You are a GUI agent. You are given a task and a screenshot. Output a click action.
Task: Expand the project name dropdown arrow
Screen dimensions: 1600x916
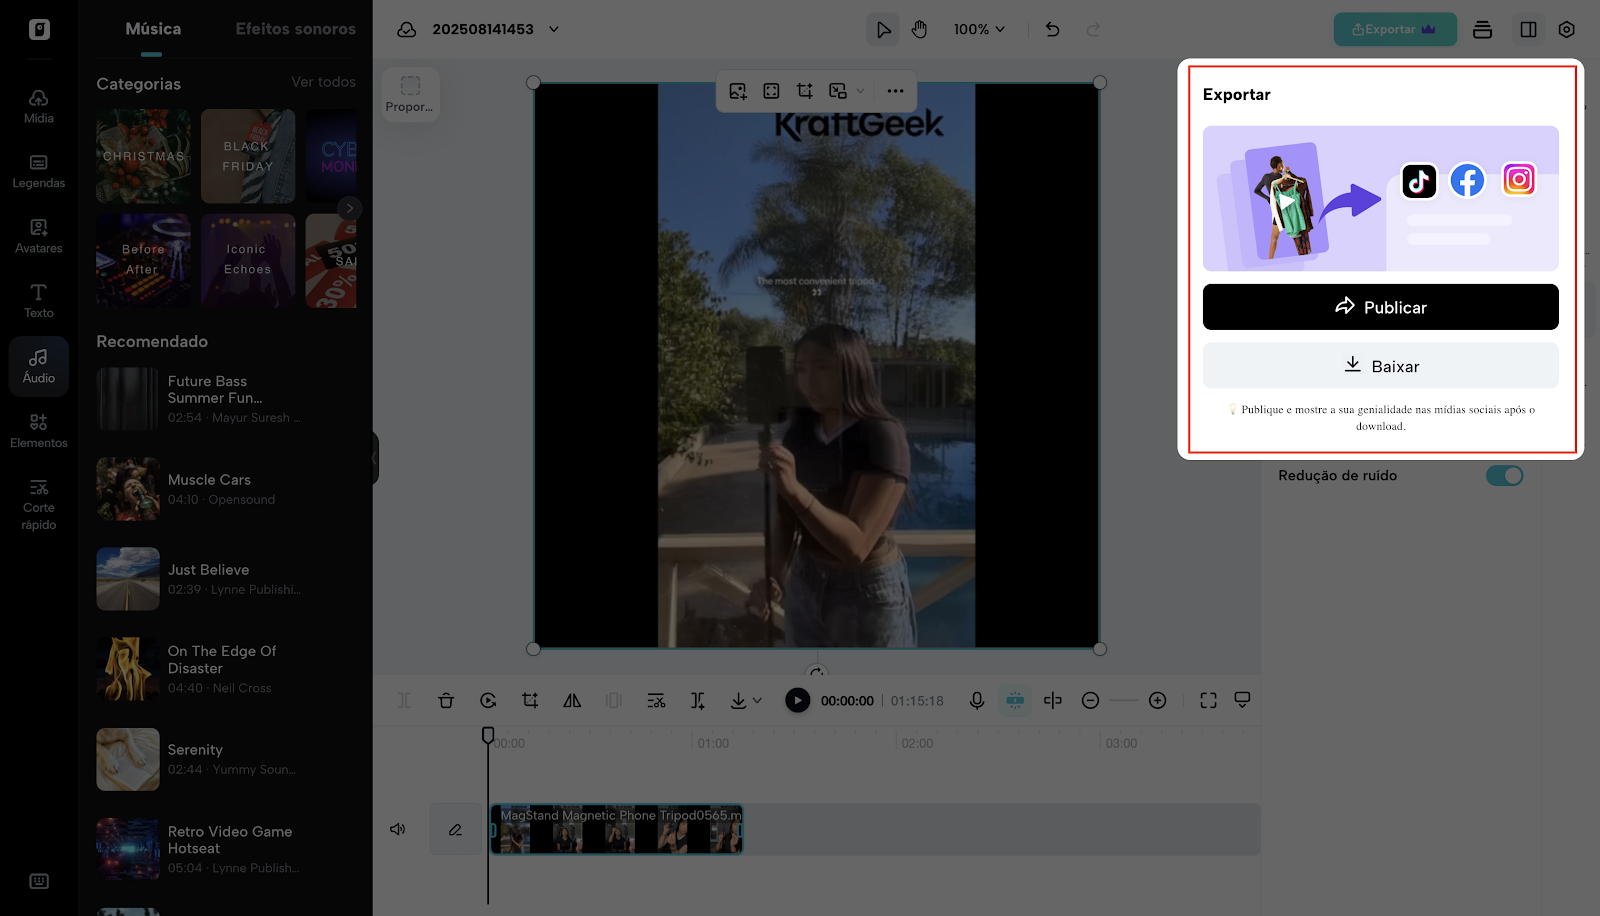point(554,29)
